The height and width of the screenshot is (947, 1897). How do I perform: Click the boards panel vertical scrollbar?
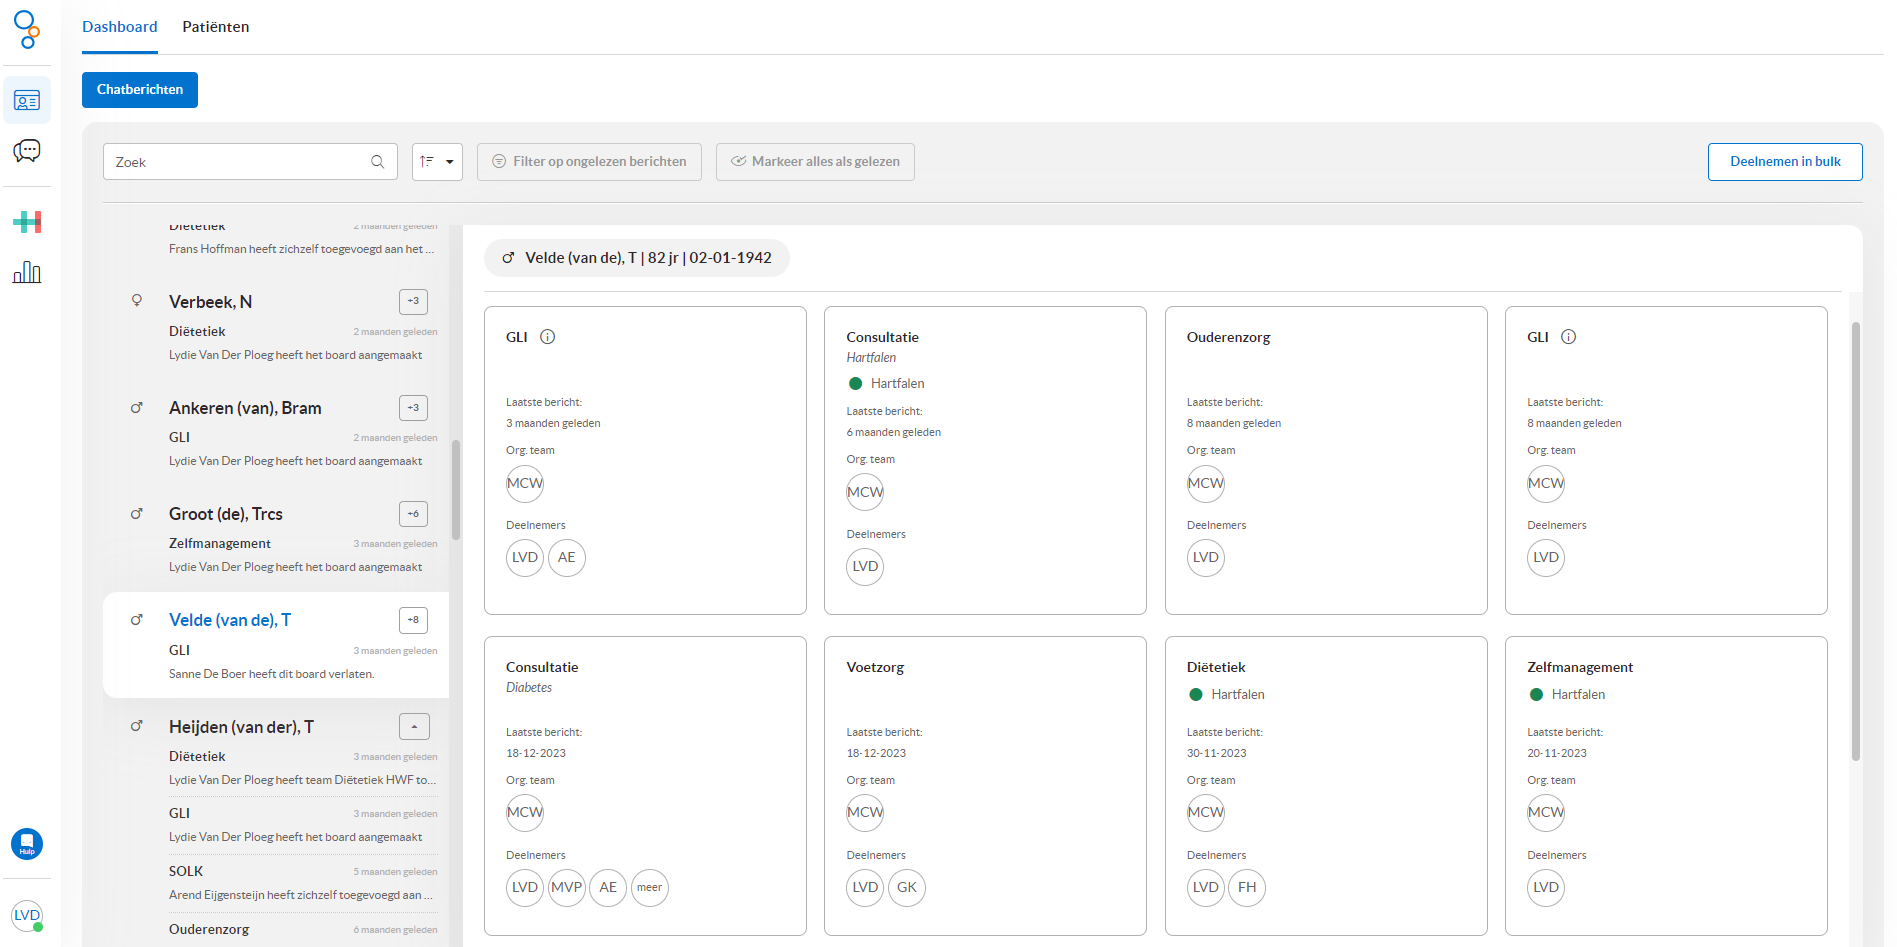pyautogui.click(x=1855, y=540)
